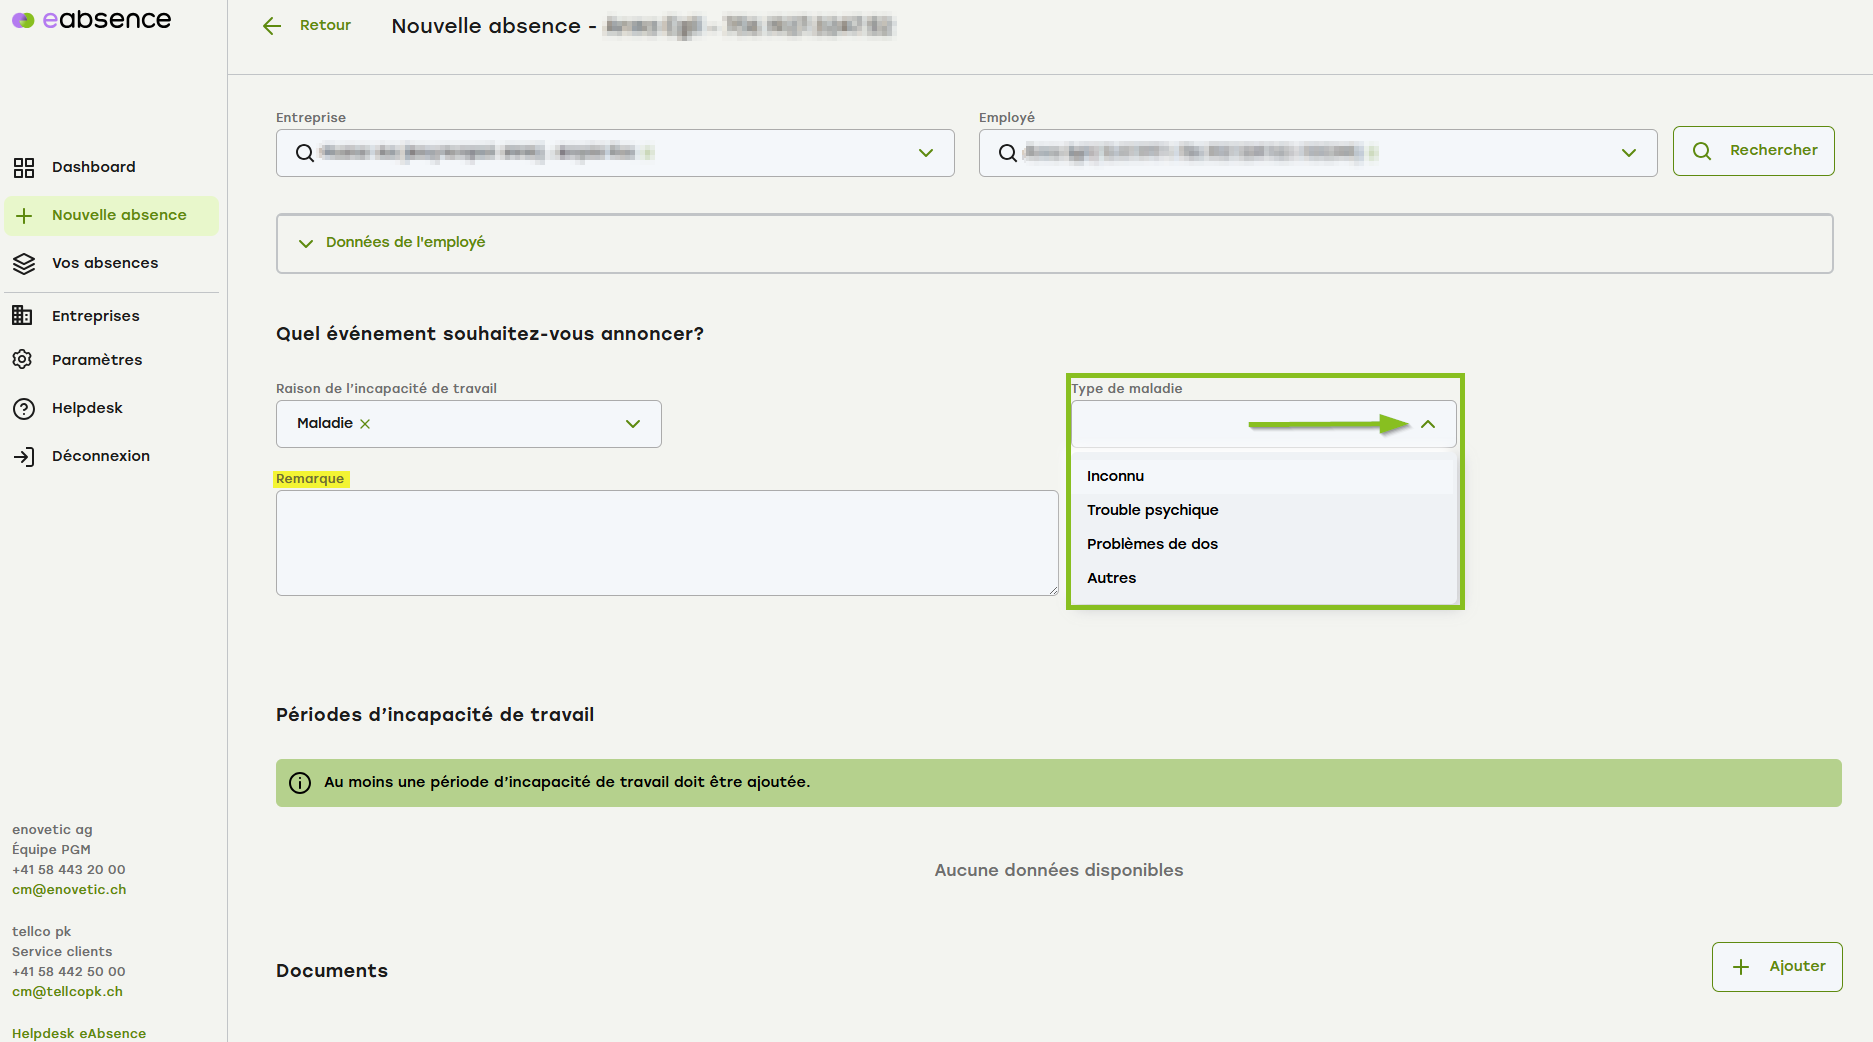Open the cm@enovetic.ch email link

69,890
